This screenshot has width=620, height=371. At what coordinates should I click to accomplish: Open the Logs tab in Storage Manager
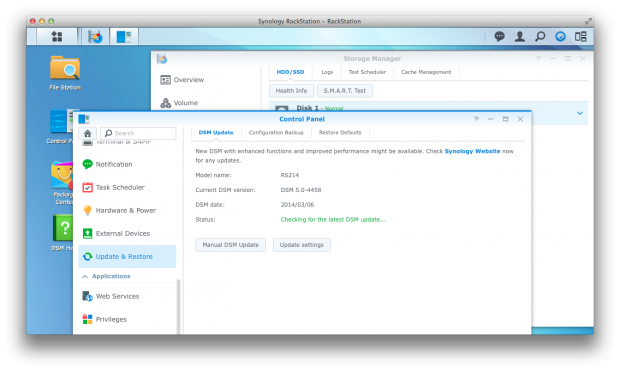click(x=327, y=72)
